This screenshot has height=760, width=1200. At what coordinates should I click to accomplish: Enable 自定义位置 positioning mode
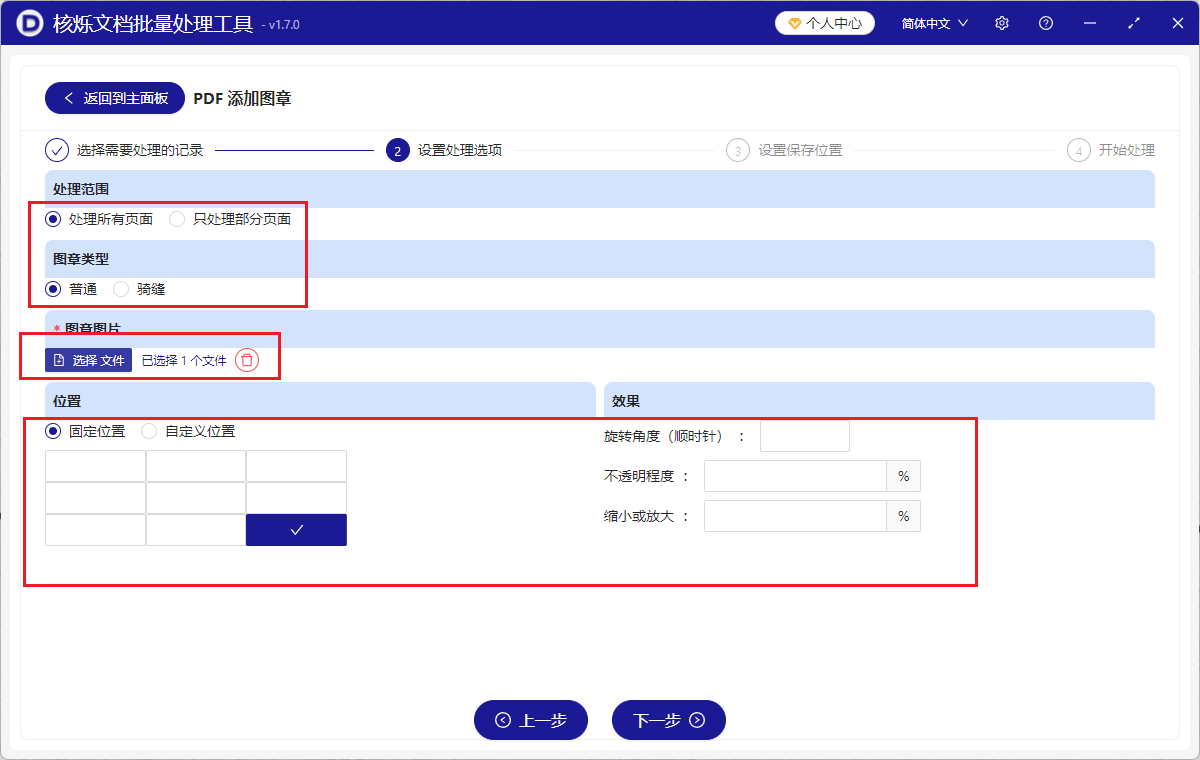(x=148, y=431)
